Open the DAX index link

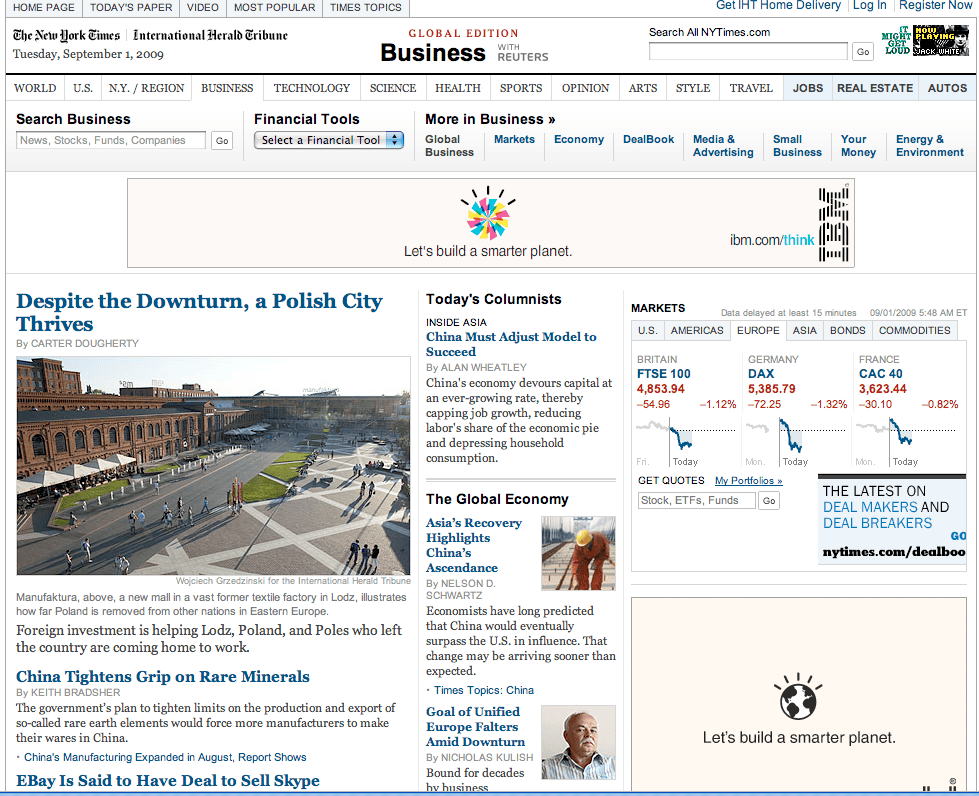pyautogui.click(x=761, y=373)
